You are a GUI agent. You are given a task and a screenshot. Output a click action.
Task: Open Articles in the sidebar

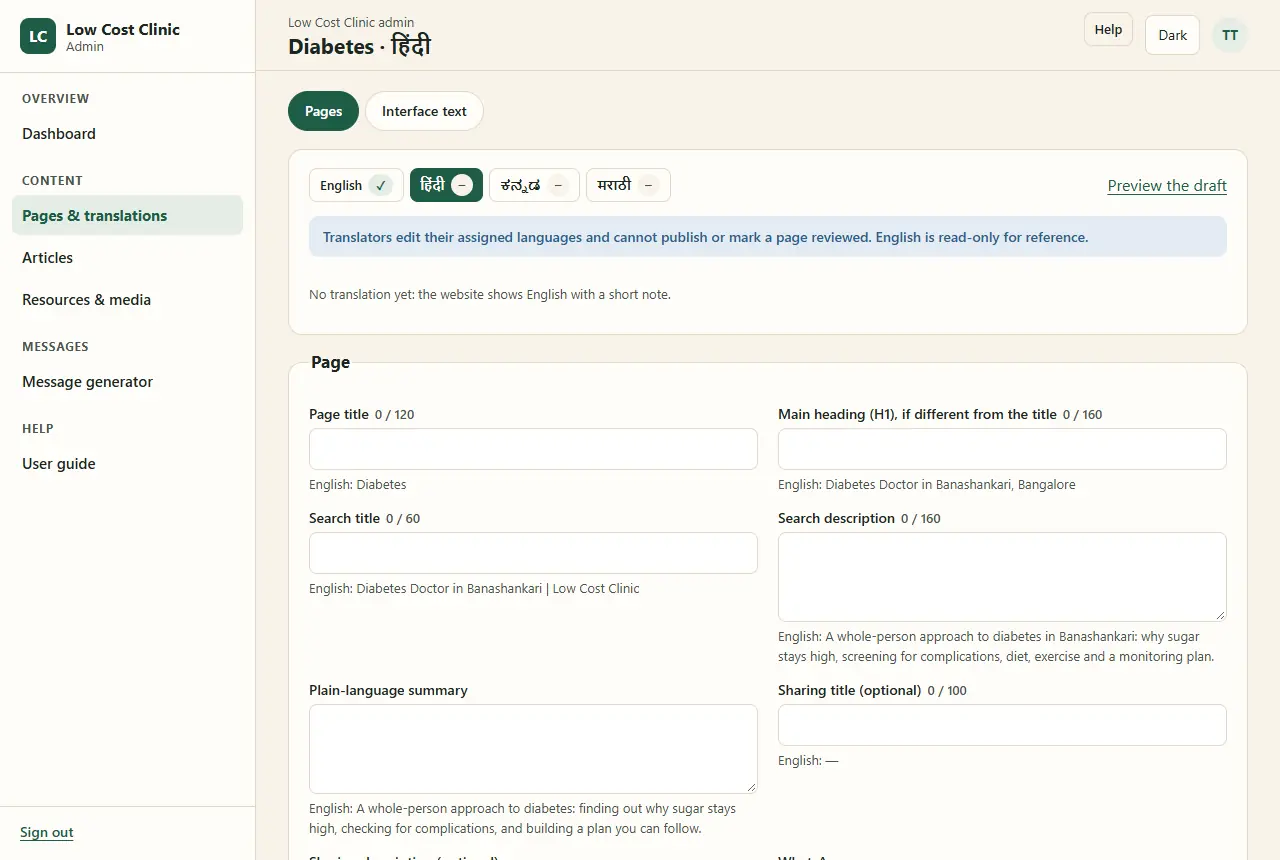pos(127,258)
